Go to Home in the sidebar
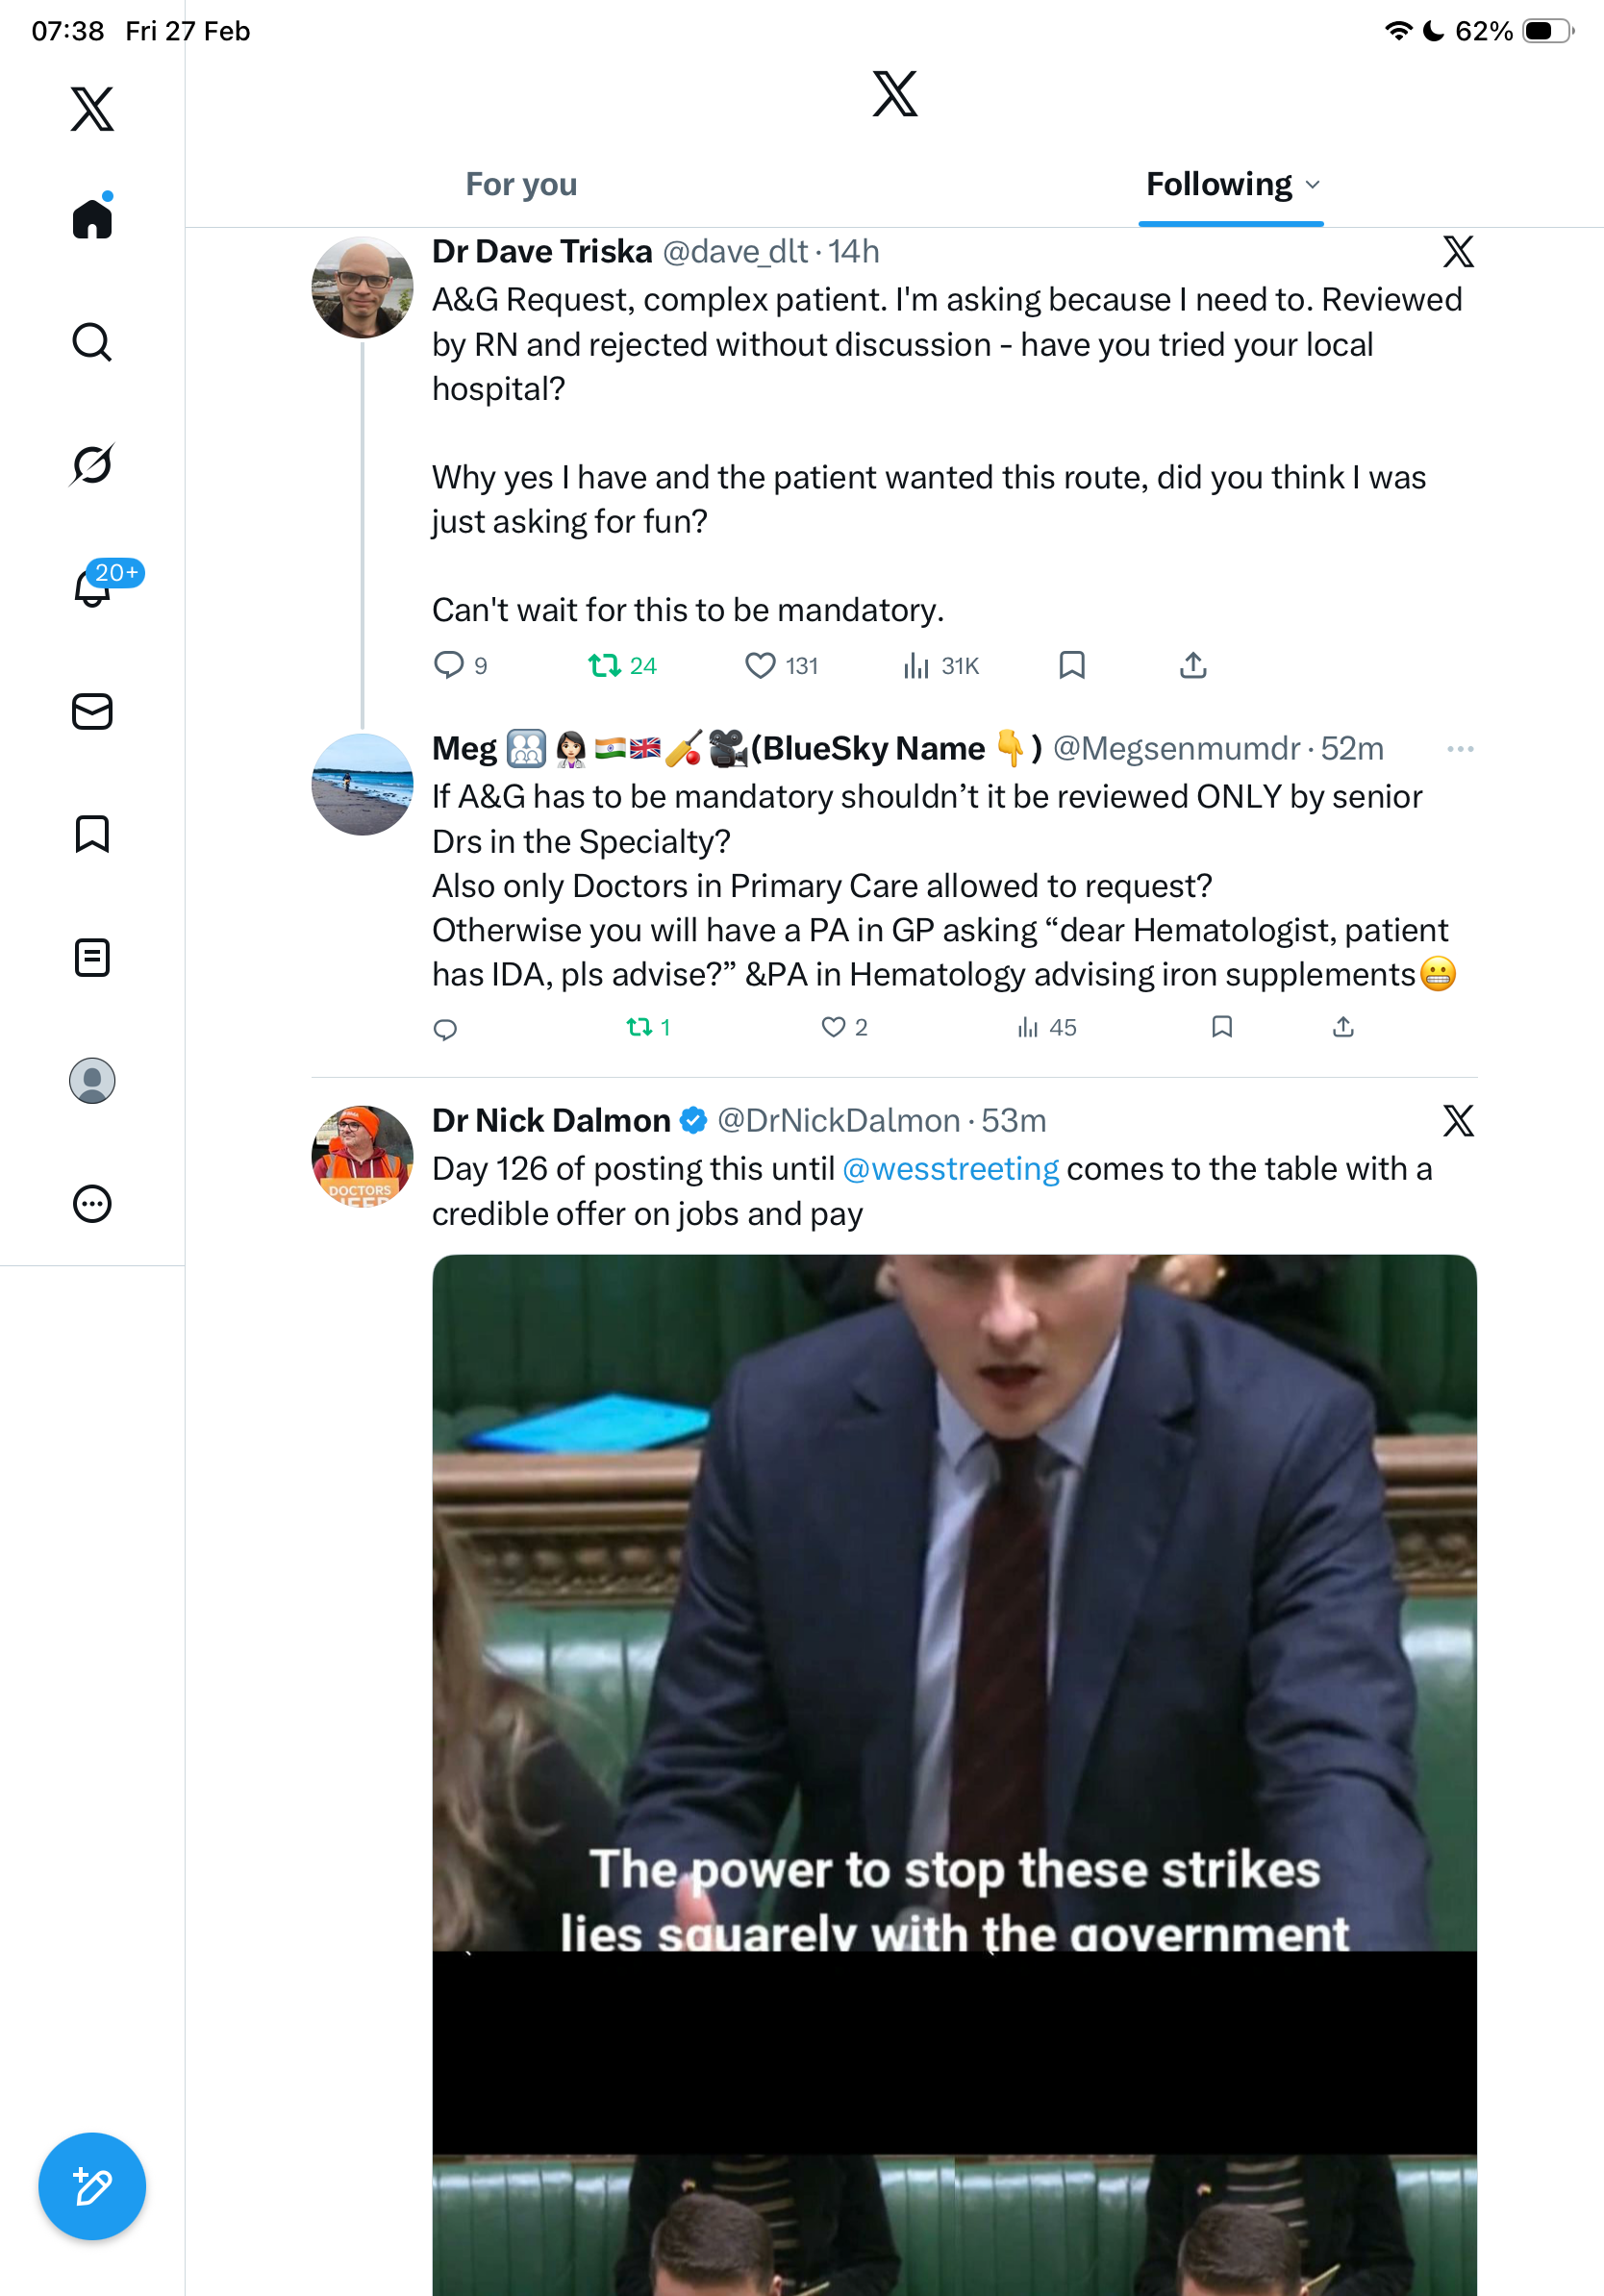1604x2296 pixels. [92, 219]
